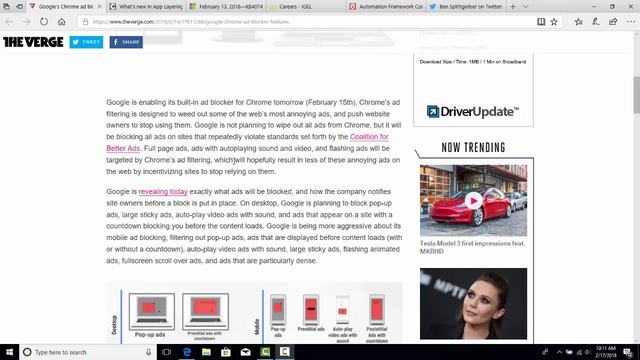This screenshot has width=640, height=360.
Task: Open the active Camtasia recorder taskbar icon
Action: [284, 352]
